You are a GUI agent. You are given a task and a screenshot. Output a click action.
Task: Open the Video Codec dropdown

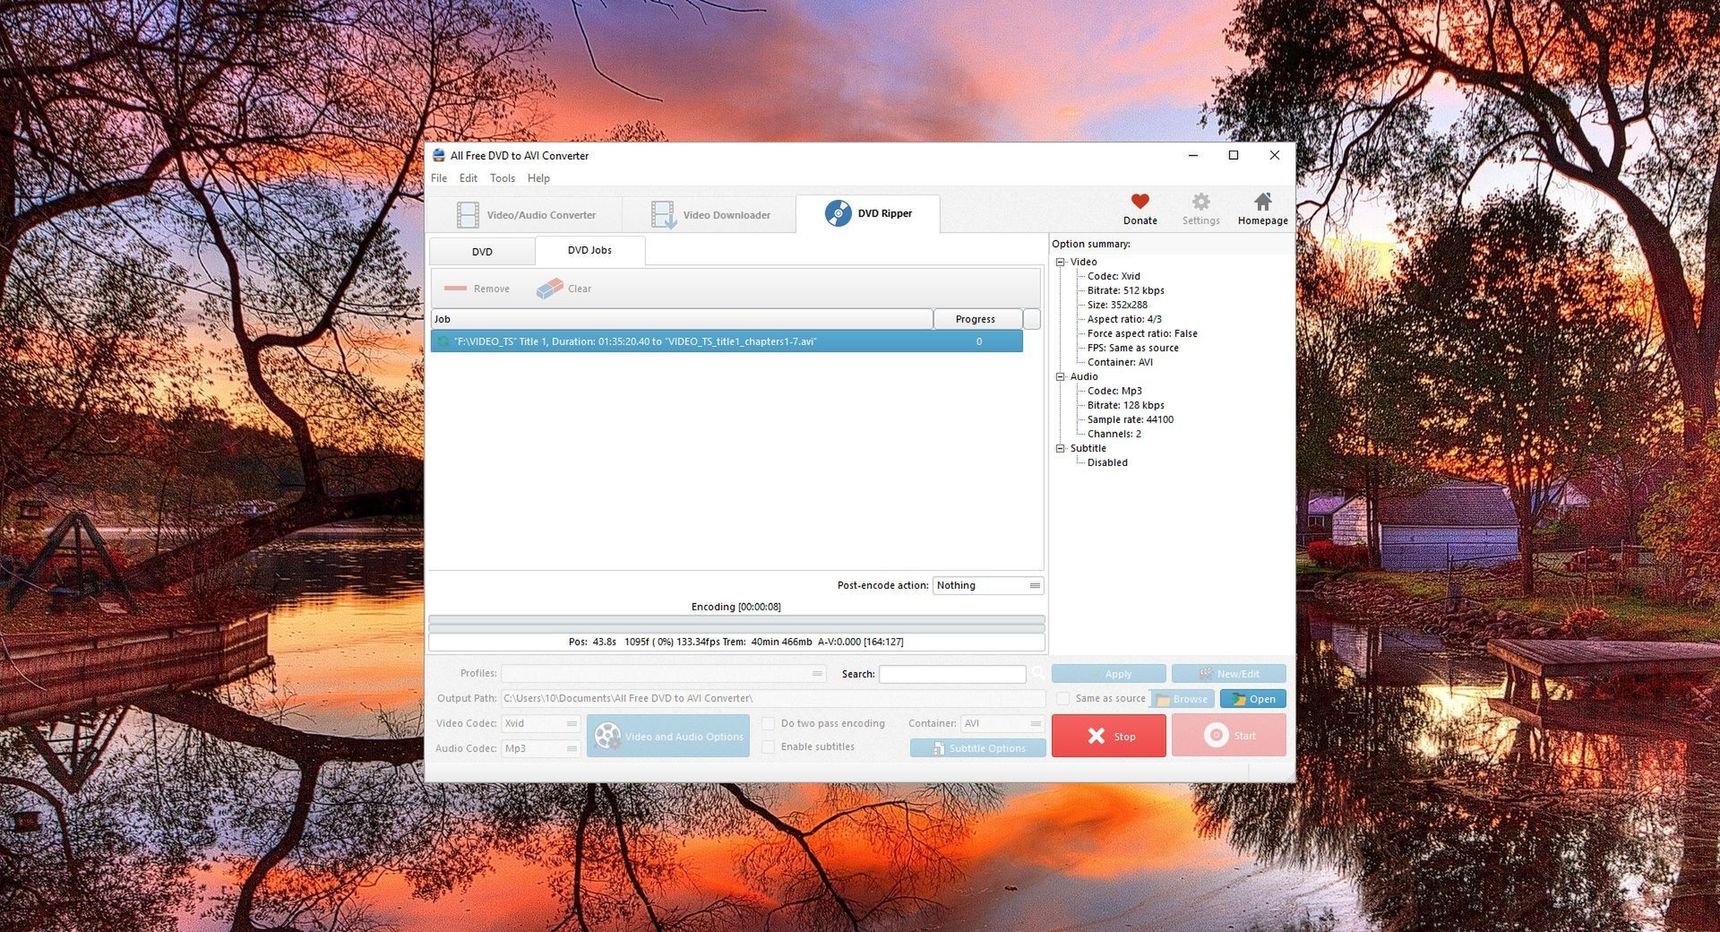pos(540,723)
